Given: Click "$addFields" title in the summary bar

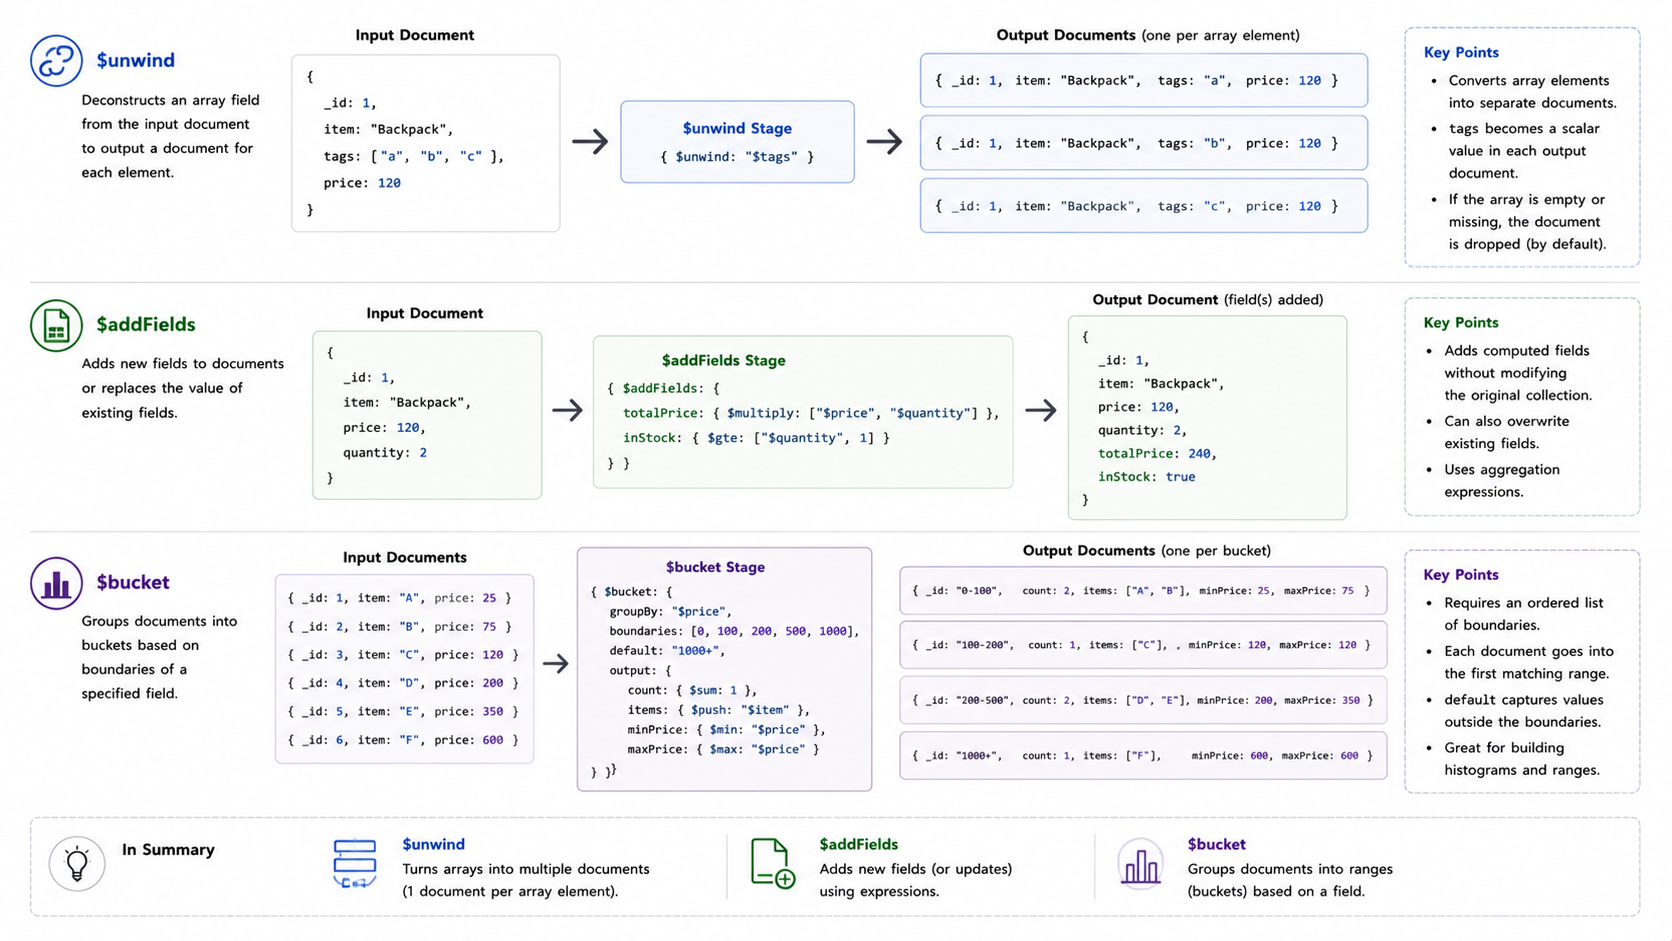Looking at the screenshot, I should click(x=858, y=845).
